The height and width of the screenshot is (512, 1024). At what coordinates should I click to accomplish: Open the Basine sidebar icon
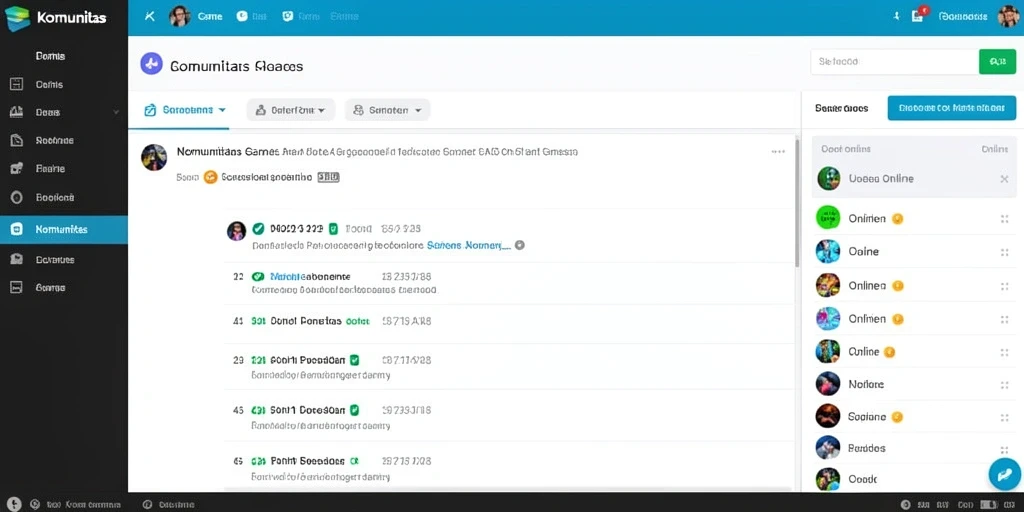[17, 168]
